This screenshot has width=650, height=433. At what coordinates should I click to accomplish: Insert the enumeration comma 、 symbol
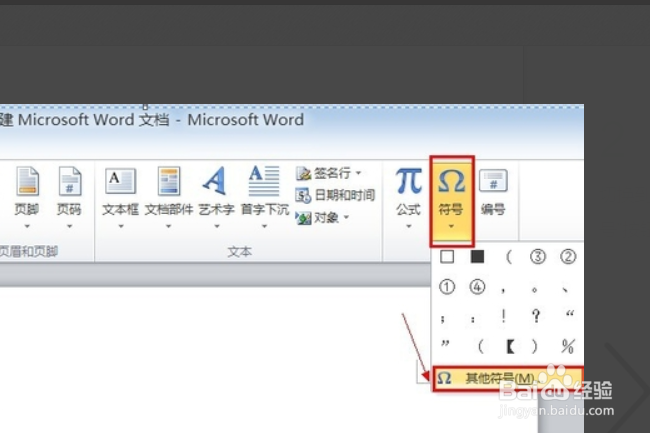pos(565,290)
